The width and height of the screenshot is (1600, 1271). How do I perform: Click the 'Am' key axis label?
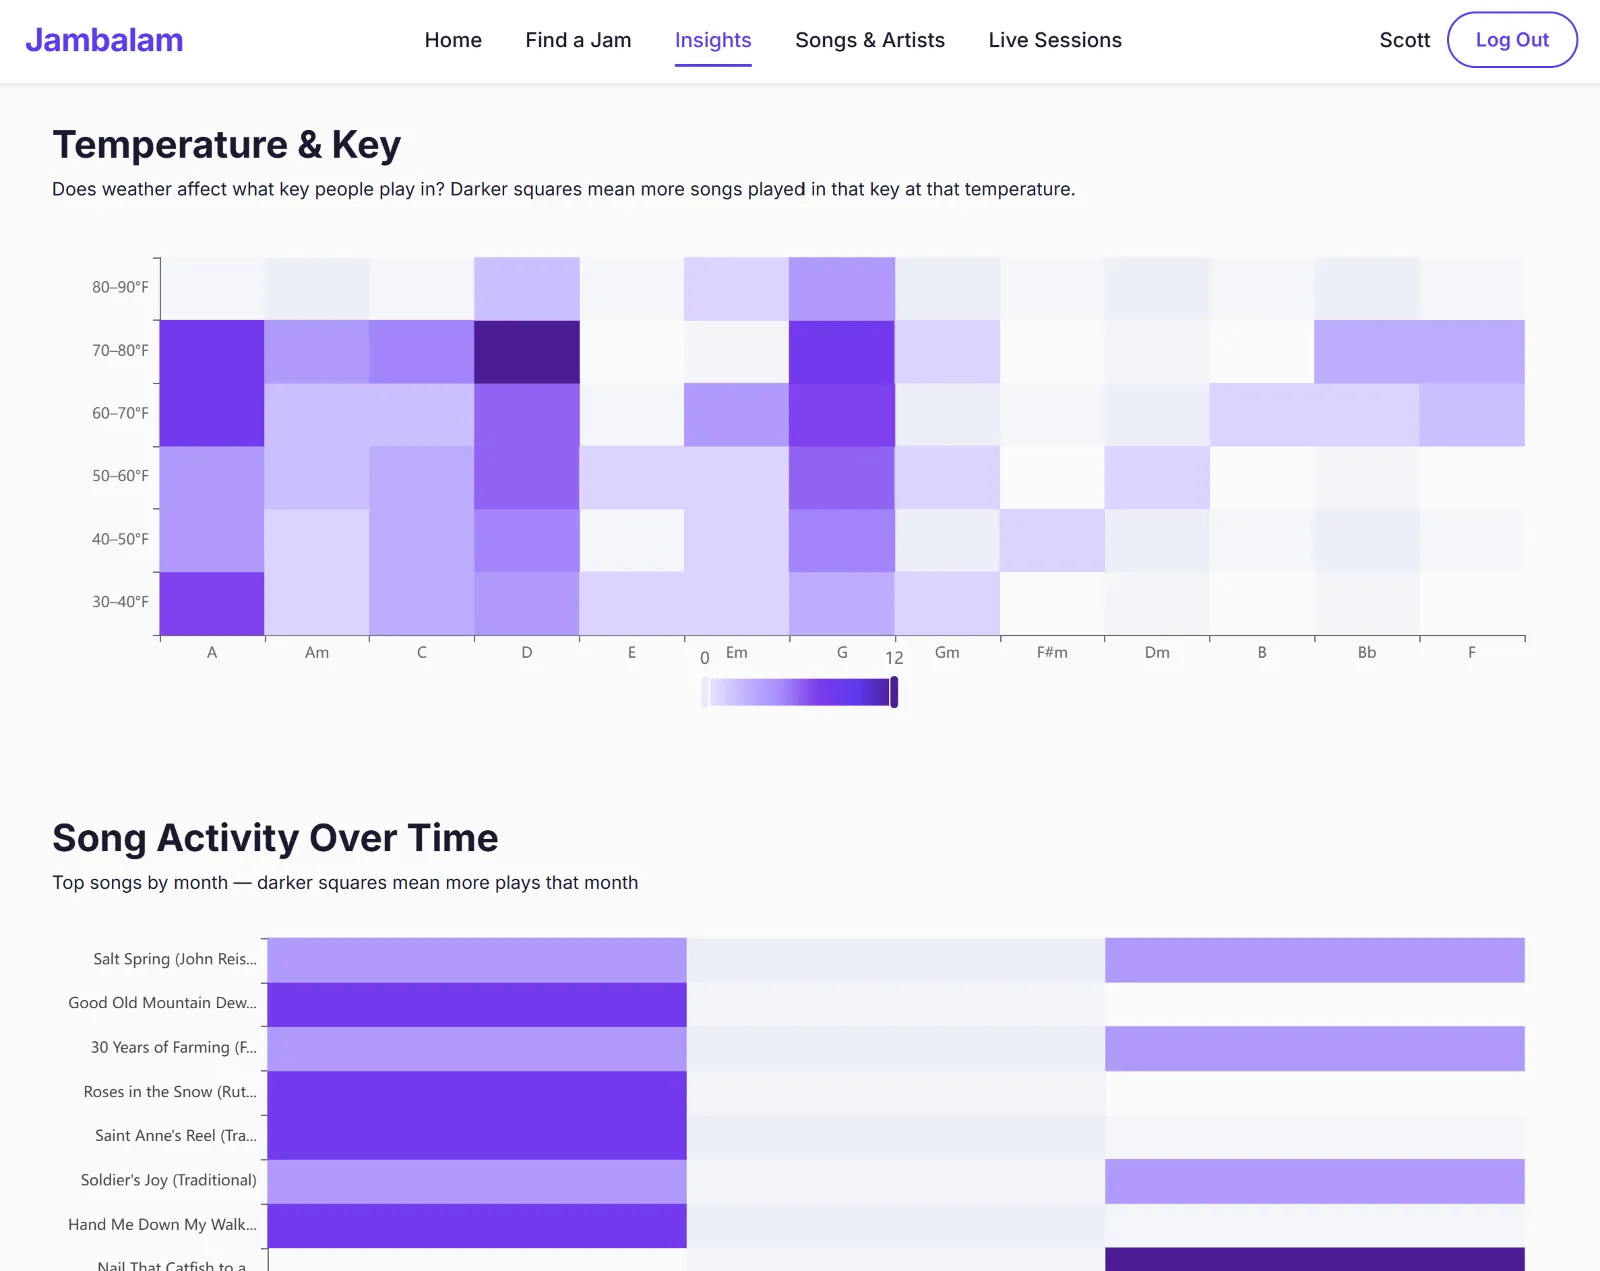click(x=317, y=652)
